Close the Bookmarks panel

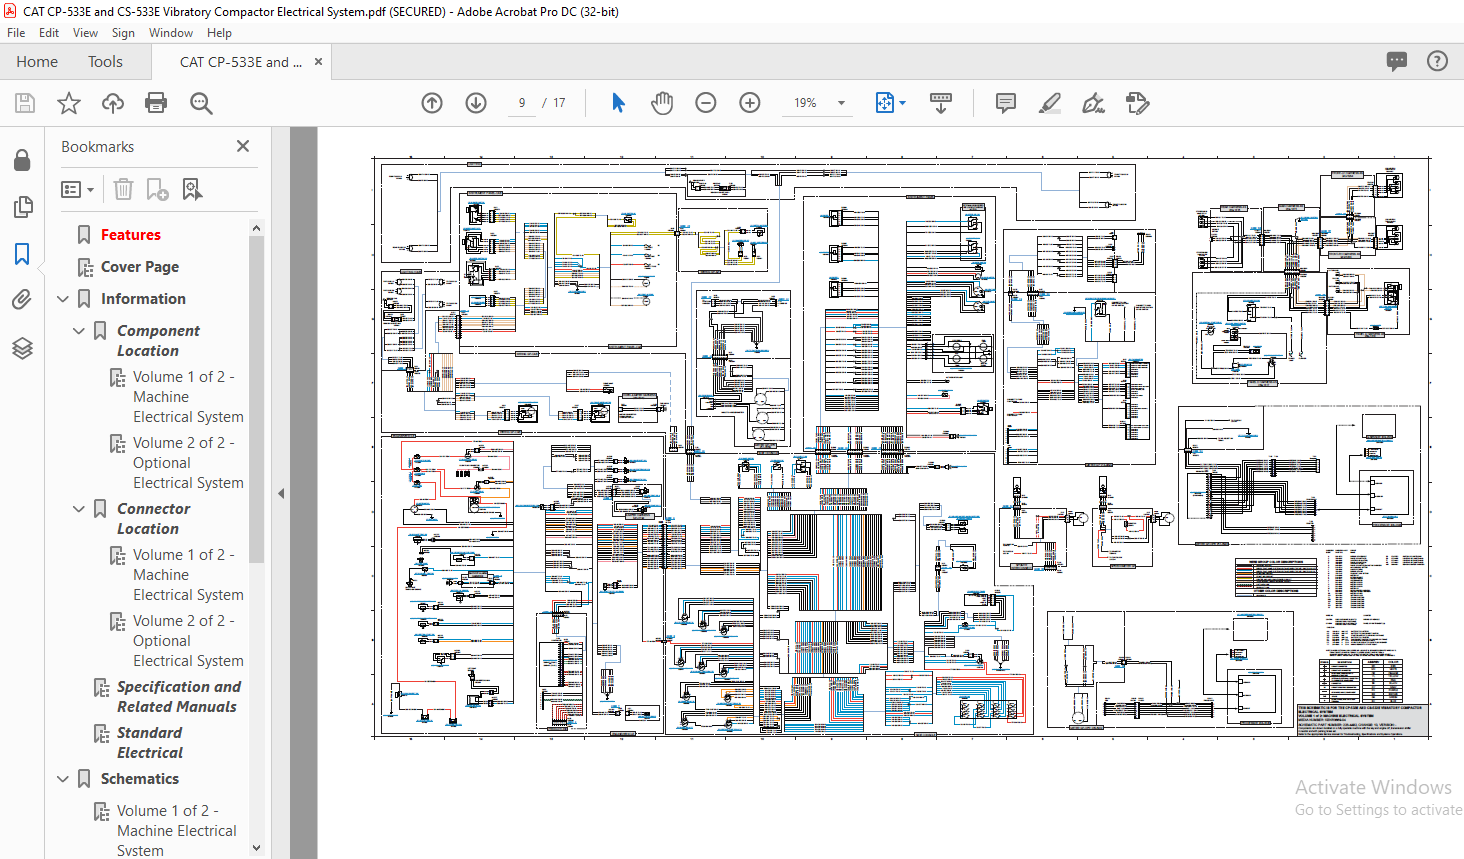coord(243,146)
